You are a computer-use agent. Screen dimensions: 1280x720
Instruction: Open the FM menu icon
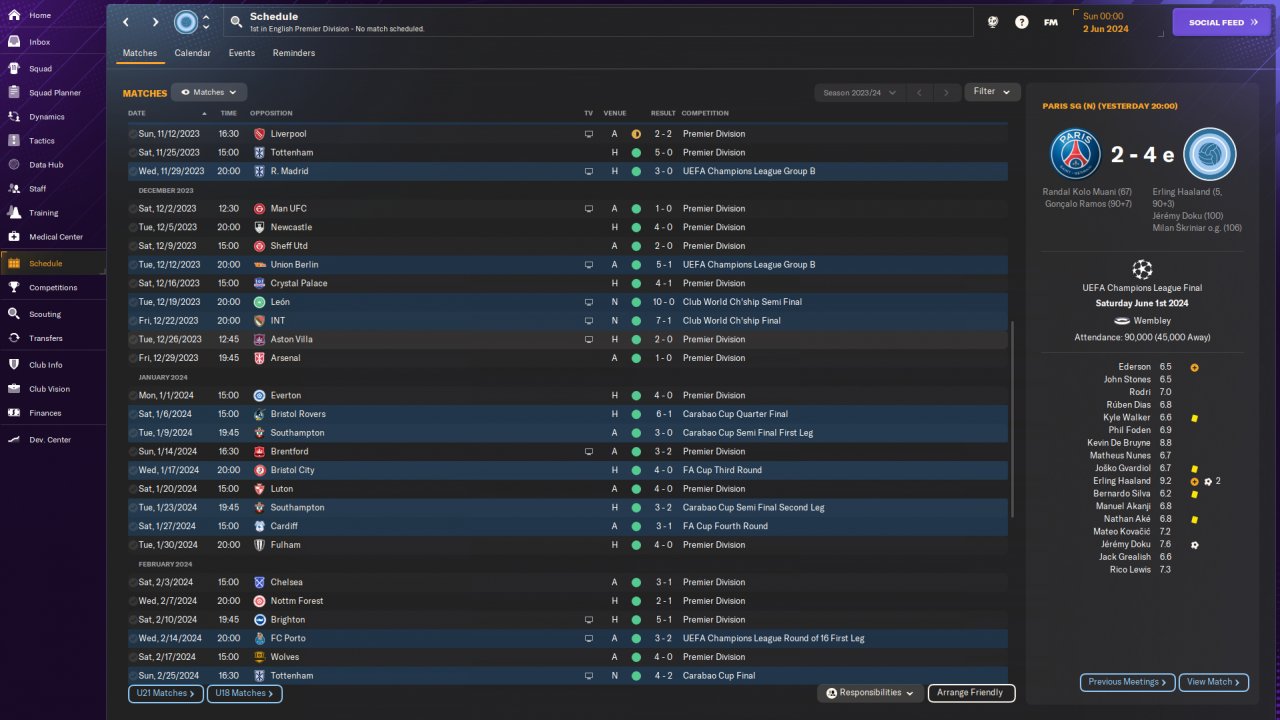(x=1050, y=22)
